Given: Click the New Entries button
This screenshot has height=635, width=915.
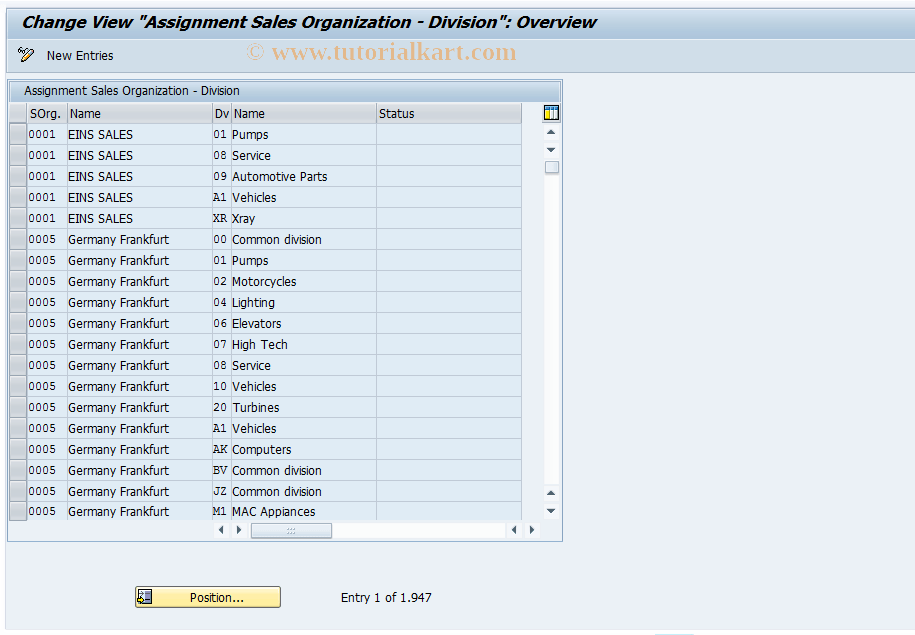Looking at the screenshot, I should [x=79, y=55].
